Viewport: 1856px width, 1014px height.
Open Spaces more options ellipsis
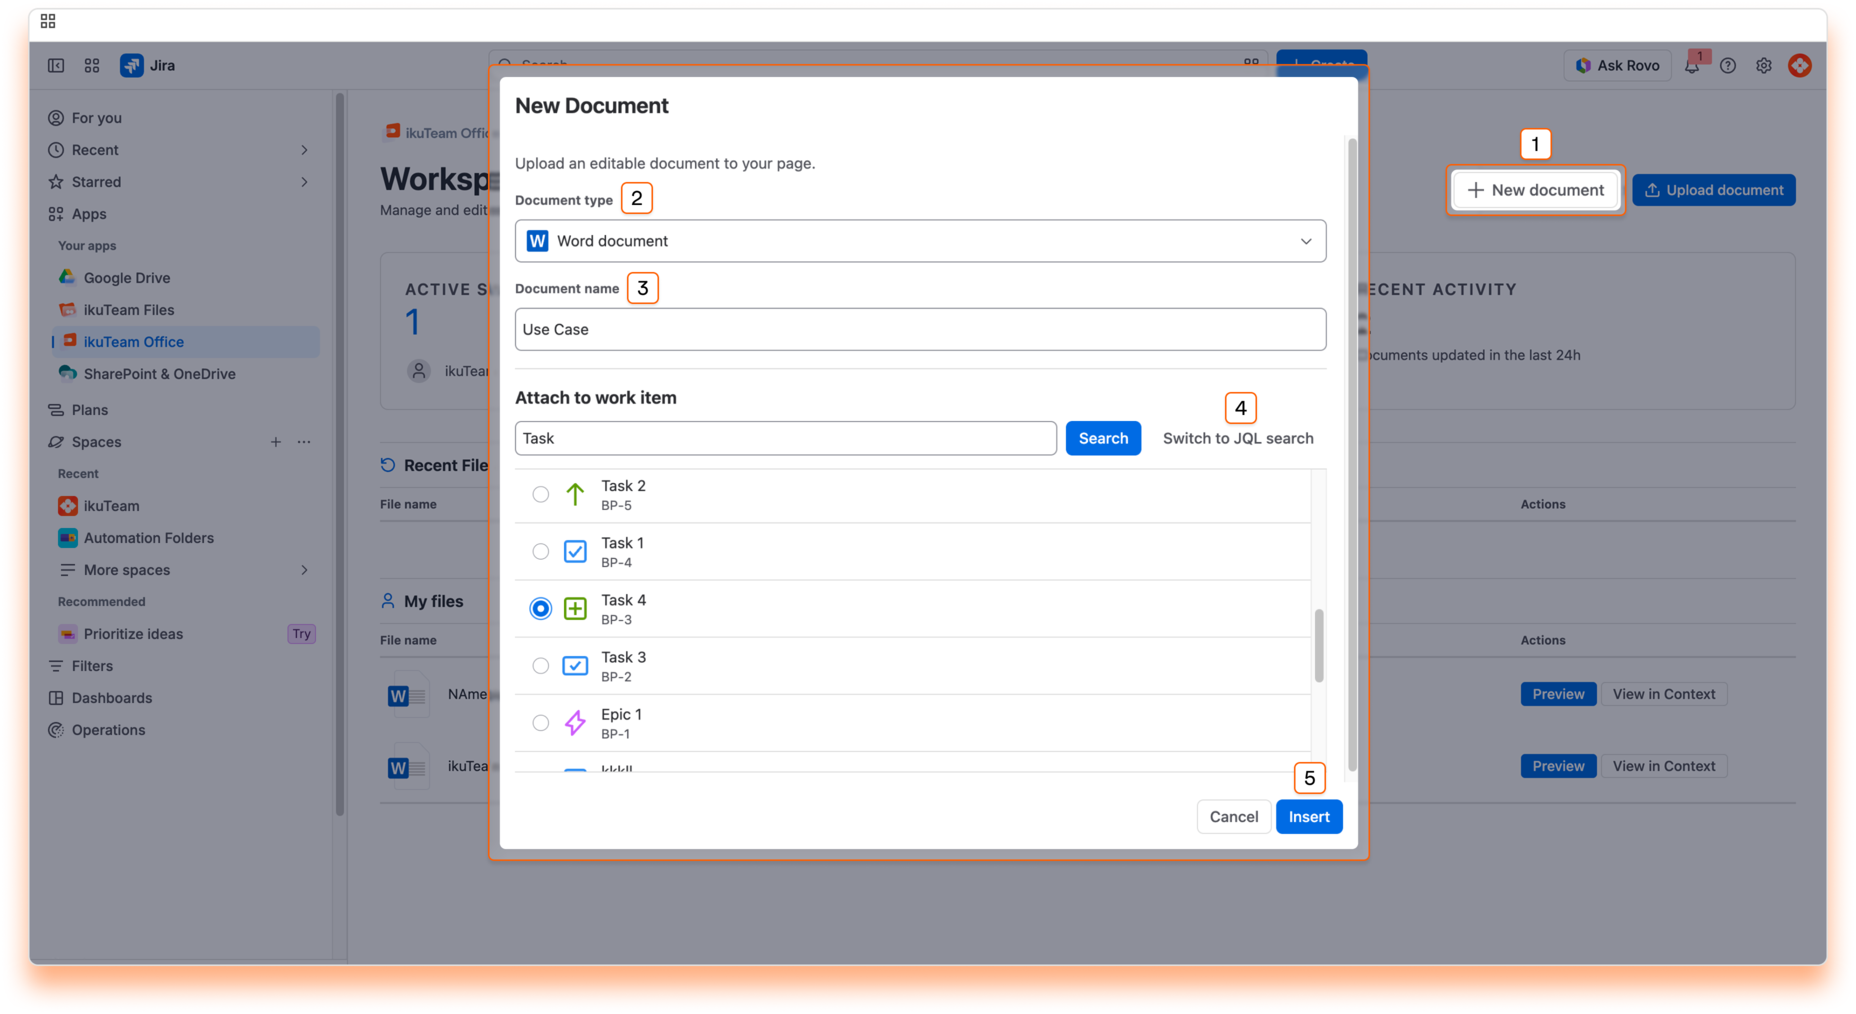click(x=304, y=441)
